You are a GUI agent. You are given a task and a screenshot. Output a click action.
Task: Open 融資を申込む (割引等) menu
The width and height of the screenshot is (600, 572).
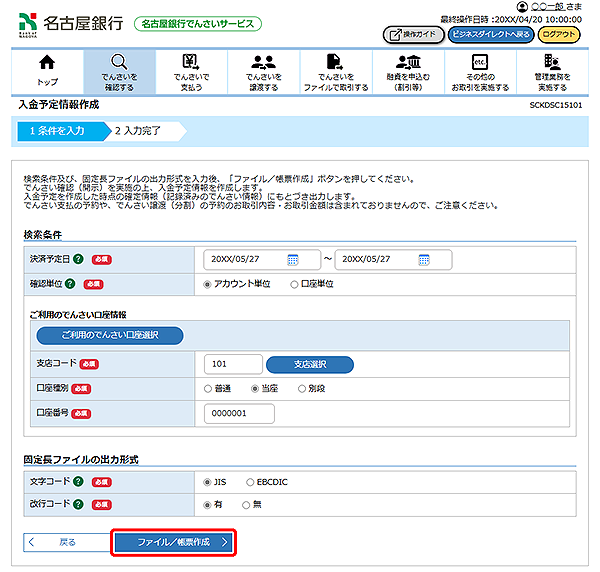click(408, 72)
